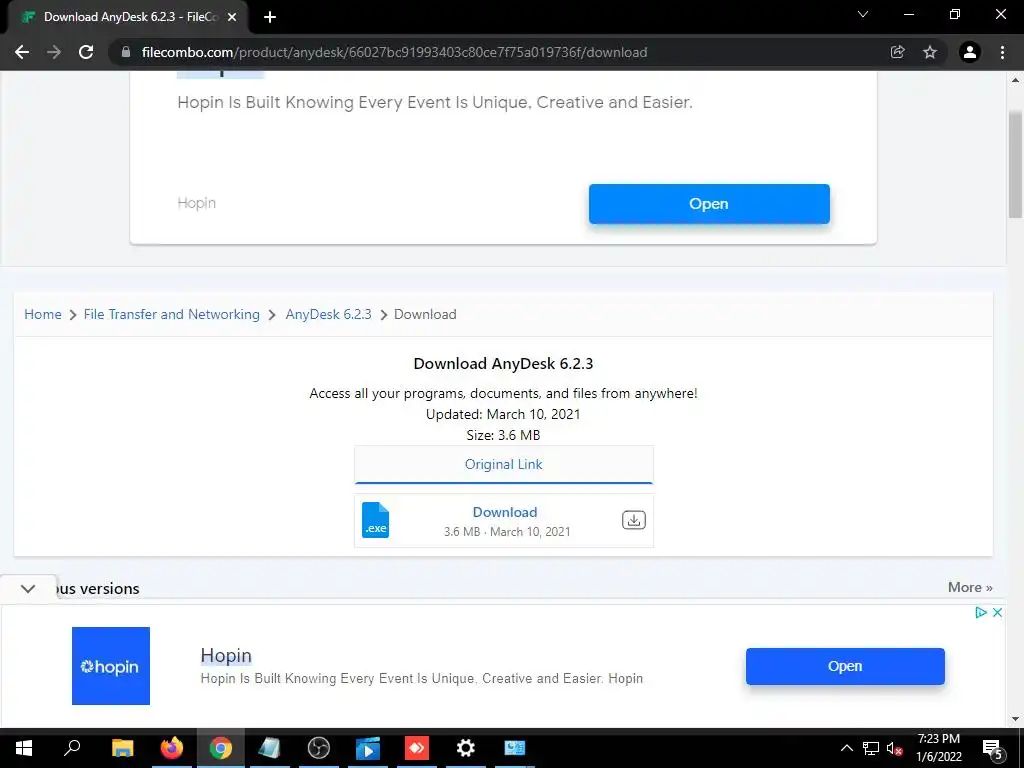The image size is (1024, 768).
Task: Open the Windows Start menu
Action: [x=24, y=748]
